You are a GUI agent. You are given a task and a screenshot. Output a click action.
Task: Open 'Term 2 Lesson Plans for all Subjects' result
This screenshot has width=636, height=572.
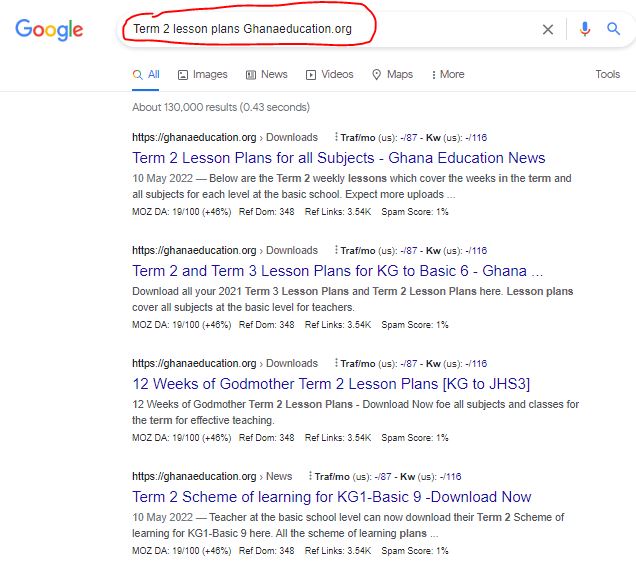point(339,158)
